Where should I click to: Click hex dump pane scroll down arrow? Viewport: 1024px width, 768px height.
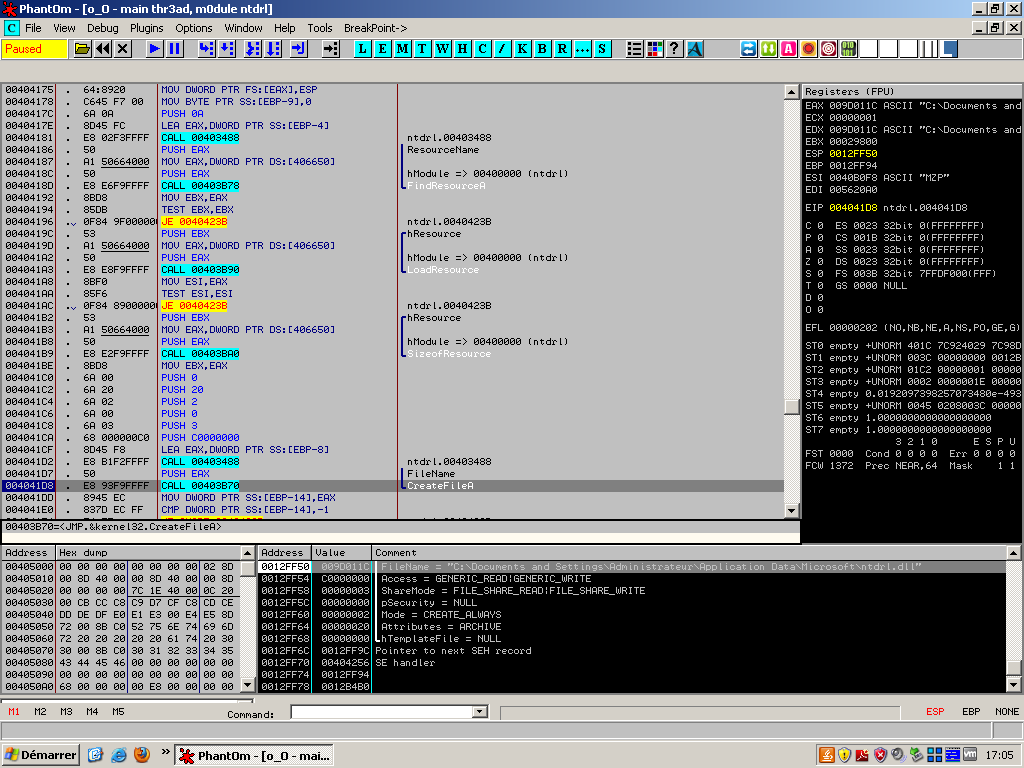coord(248,685)
